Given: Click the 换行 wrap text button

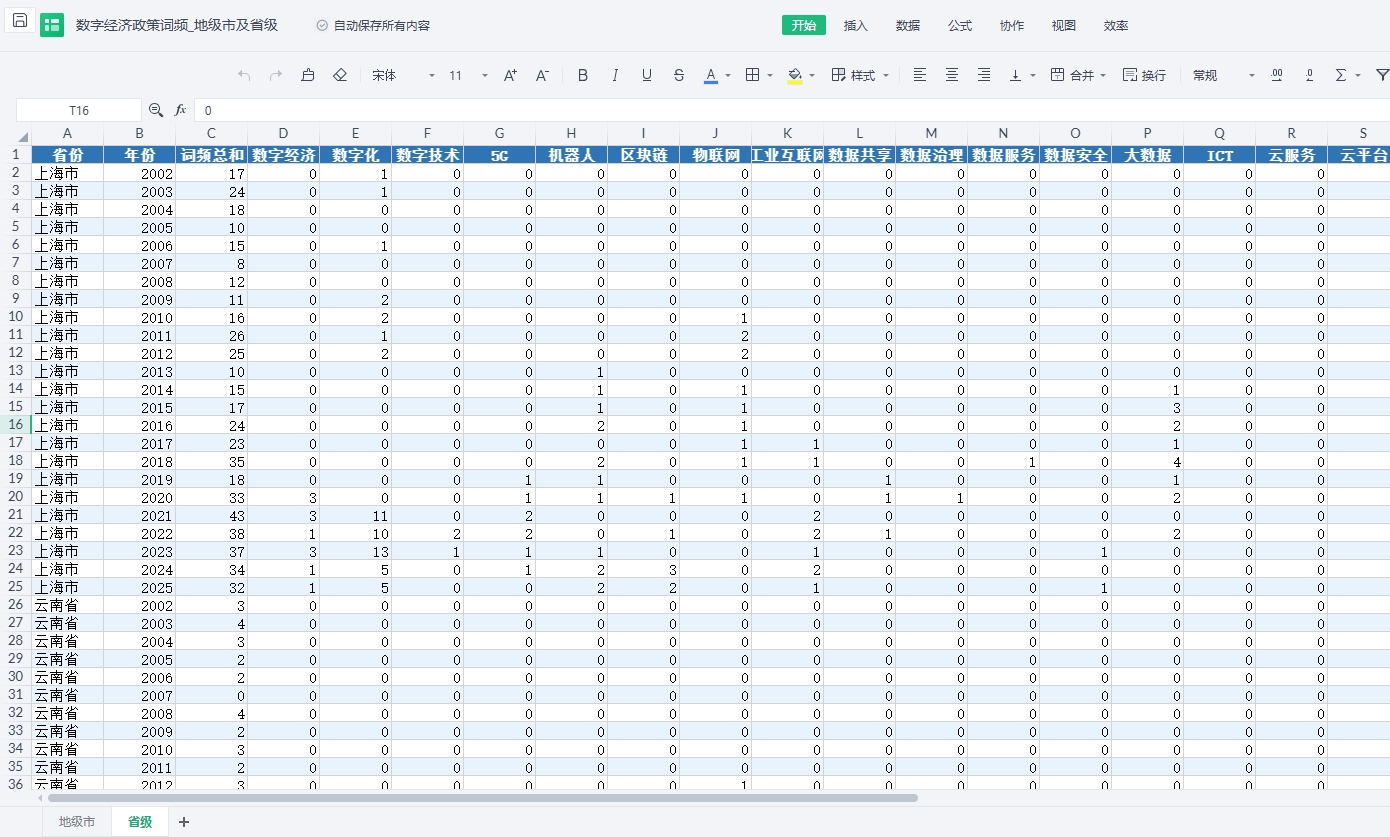Looking at the screenshot, I should [1144, 75].
